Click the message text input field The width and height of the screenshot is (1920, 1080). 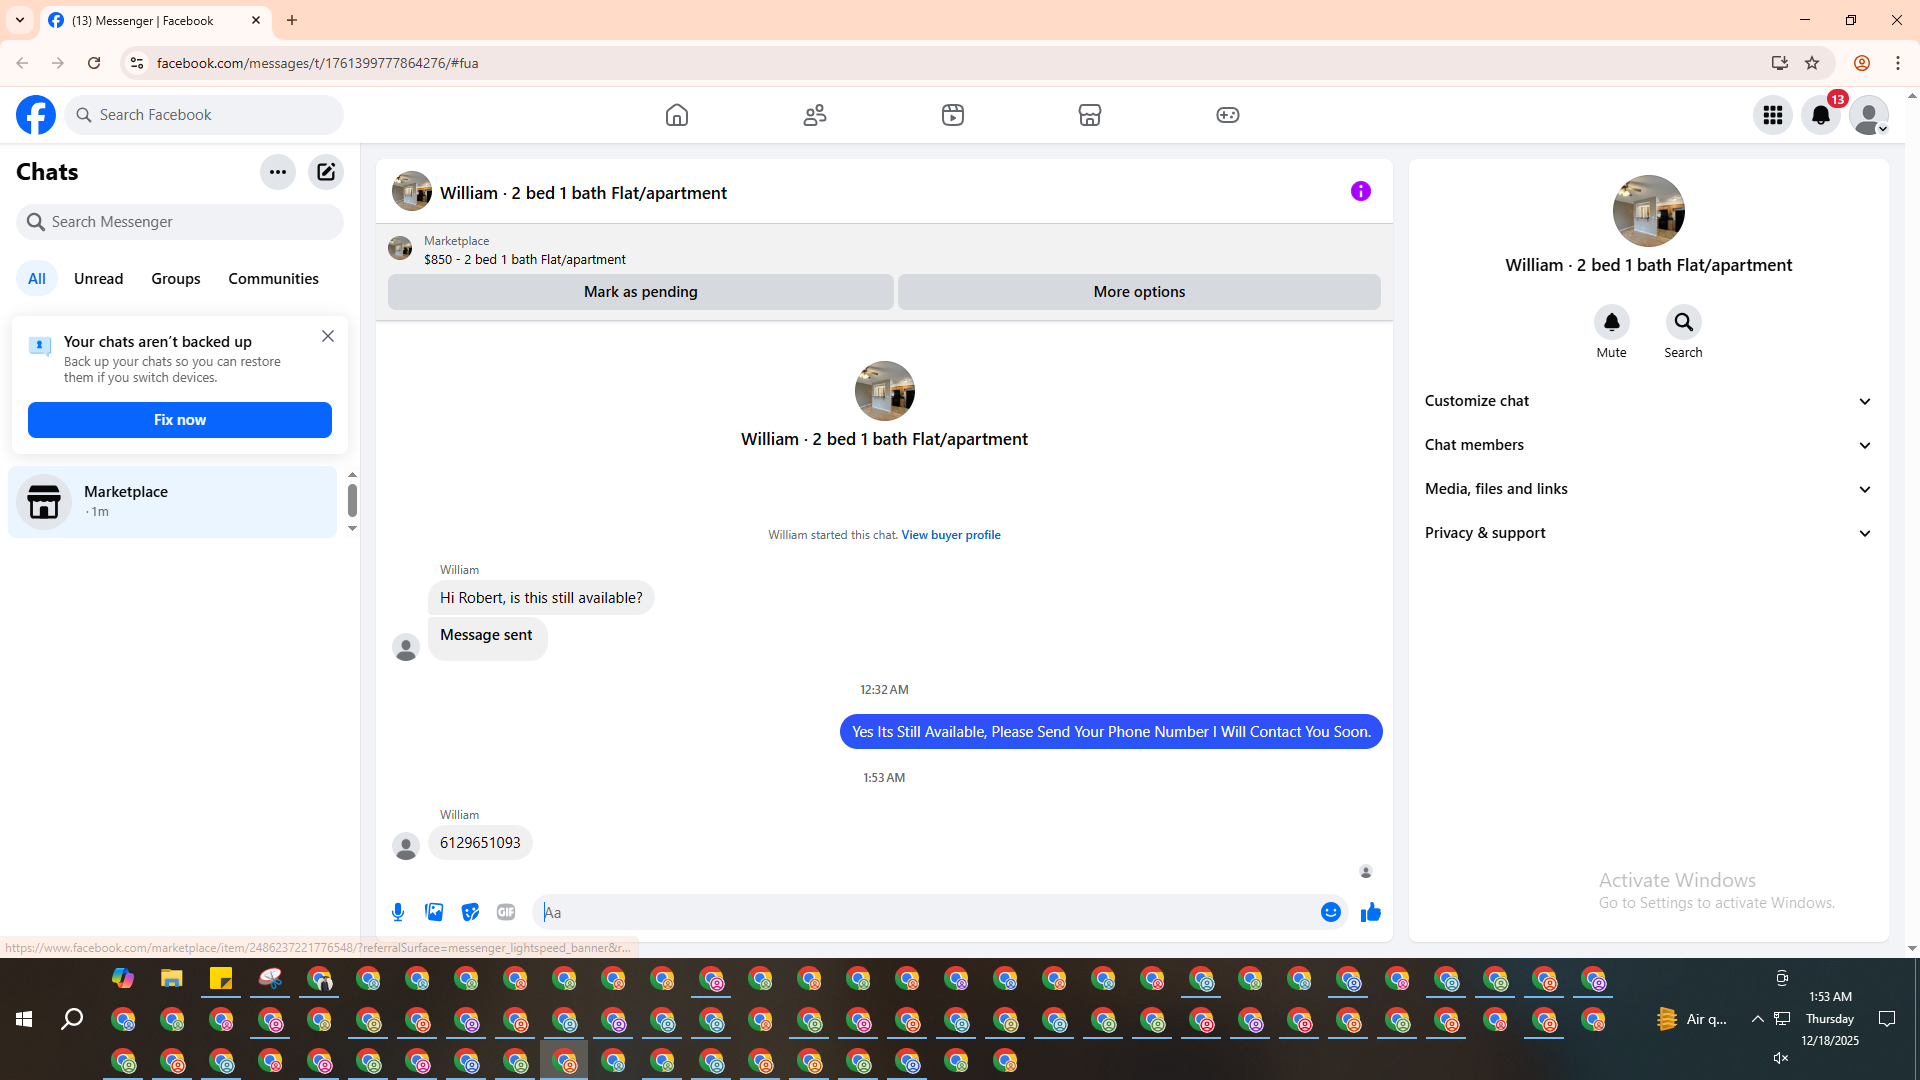(925, 912)
